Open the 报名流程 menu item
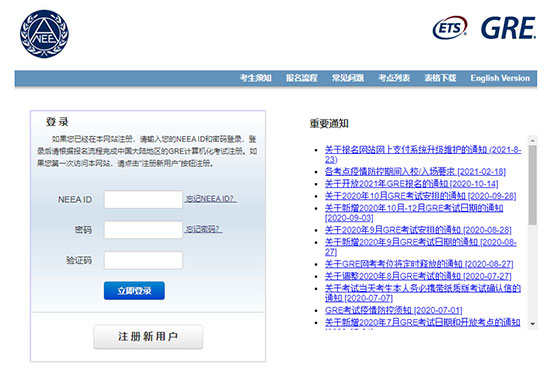The height and width of the screenshot is (377, 550). (302, 78)
